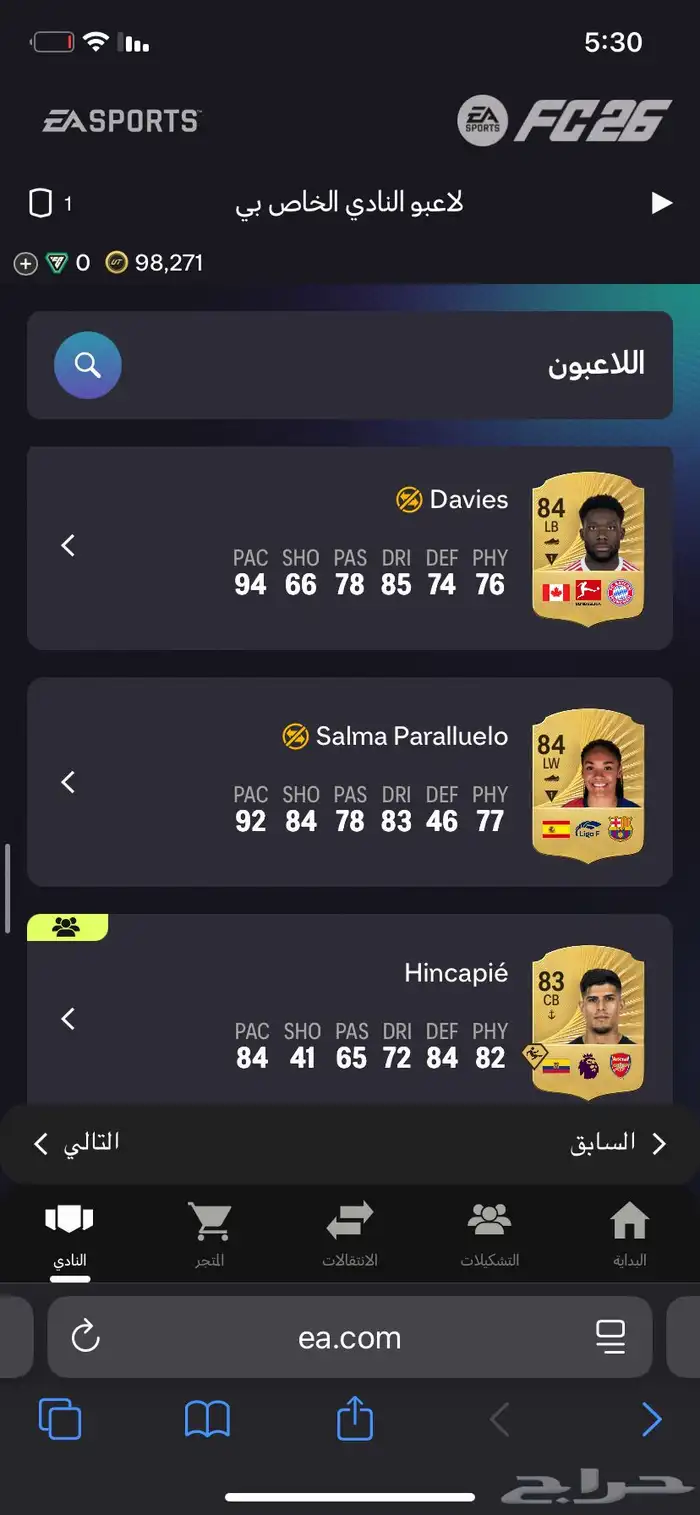The width and height of the screenshot is (700, 1515).
Task: Tap the Next page button (التالي)
Action: (x=76, y=1143)
